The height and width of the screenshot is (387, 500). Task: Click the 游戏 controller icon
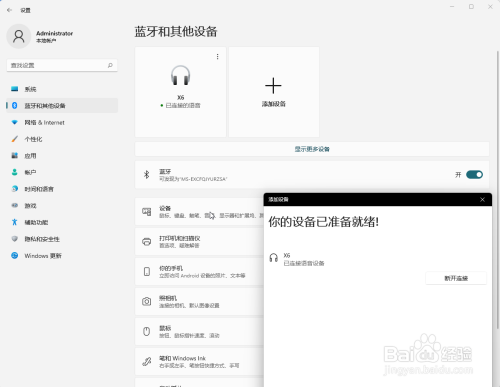click(x=15, y=205)
